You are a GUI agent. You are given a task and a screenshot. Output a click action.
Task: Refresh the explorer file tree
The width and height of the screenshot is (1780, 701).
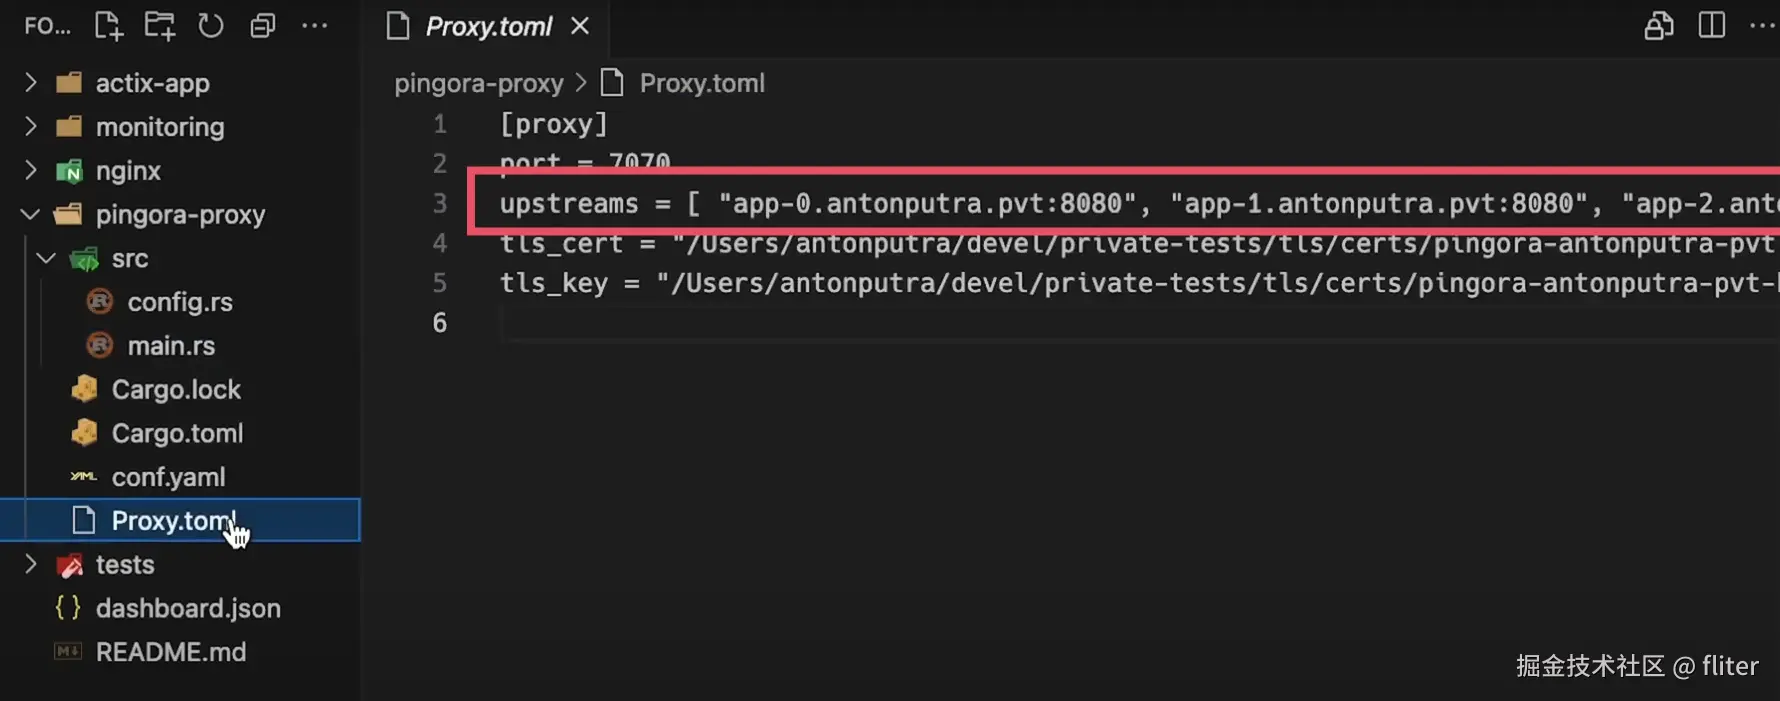coord(211,26)
